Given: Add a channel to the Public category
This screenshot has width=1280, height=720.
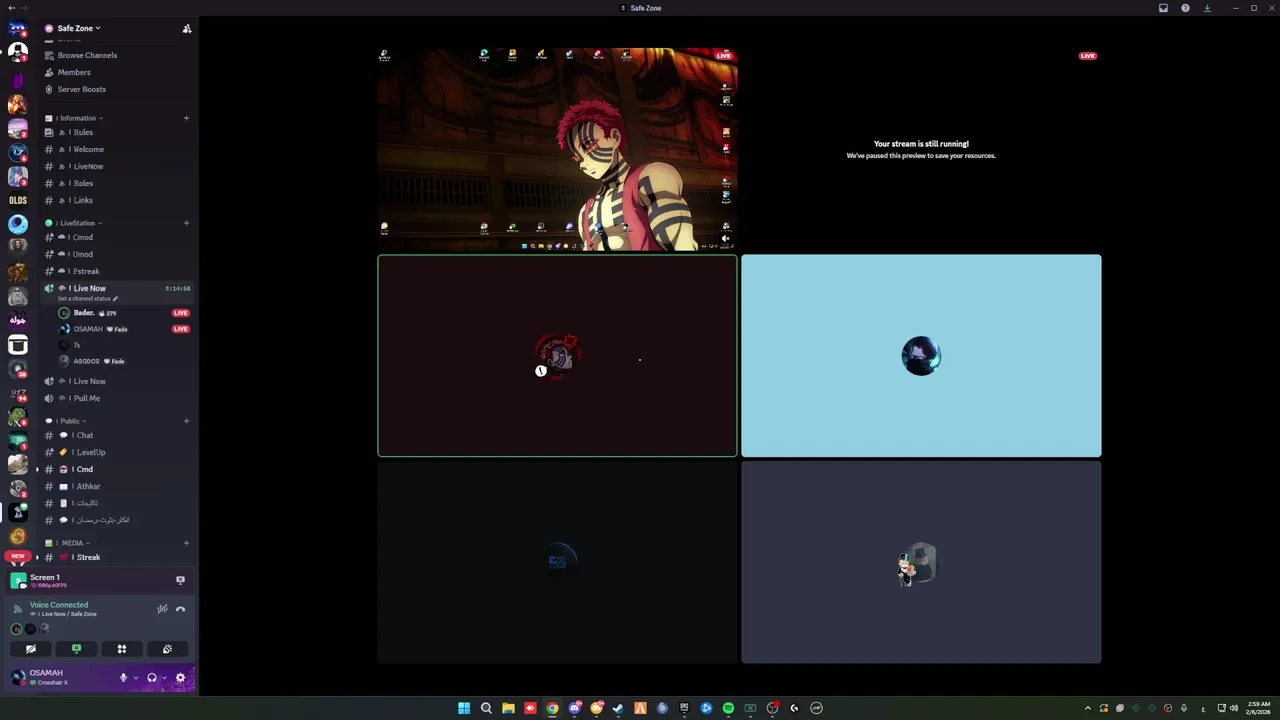Looking at the screenshot, I should click(186, 421).
